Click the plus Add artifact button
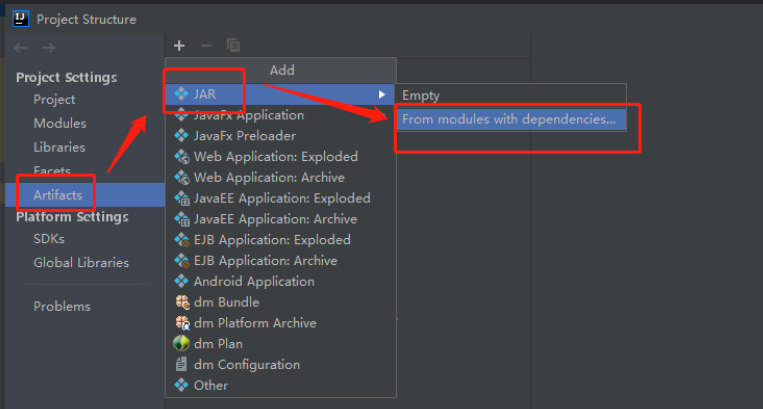The height and width of the screenshot is (409, 763). [179, 46]
